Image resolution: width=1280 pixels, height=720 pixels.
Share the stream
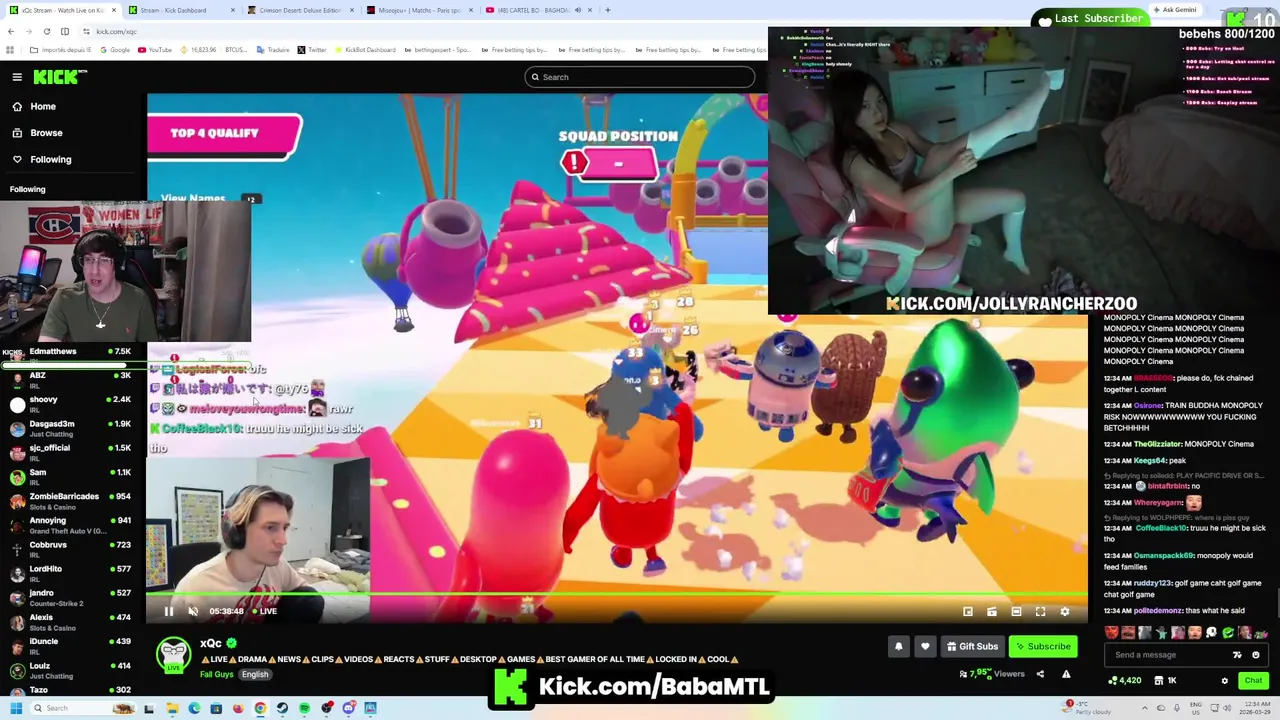1040,674
